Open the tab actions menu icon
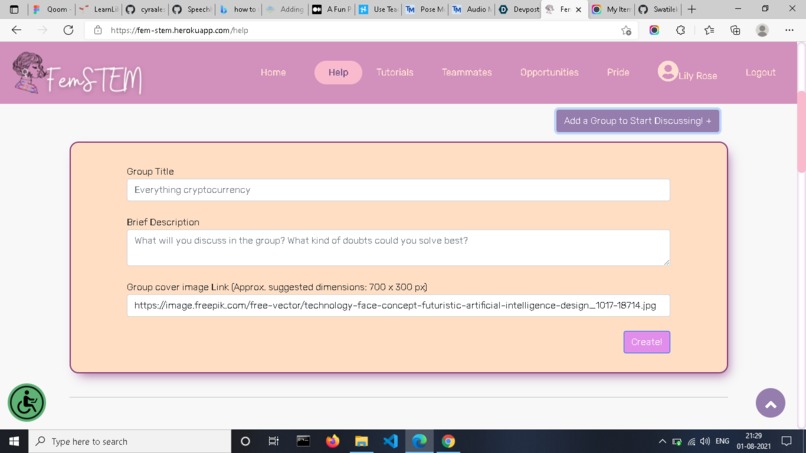This screenshot has height=453, width=806. click(x=14, y=9)
